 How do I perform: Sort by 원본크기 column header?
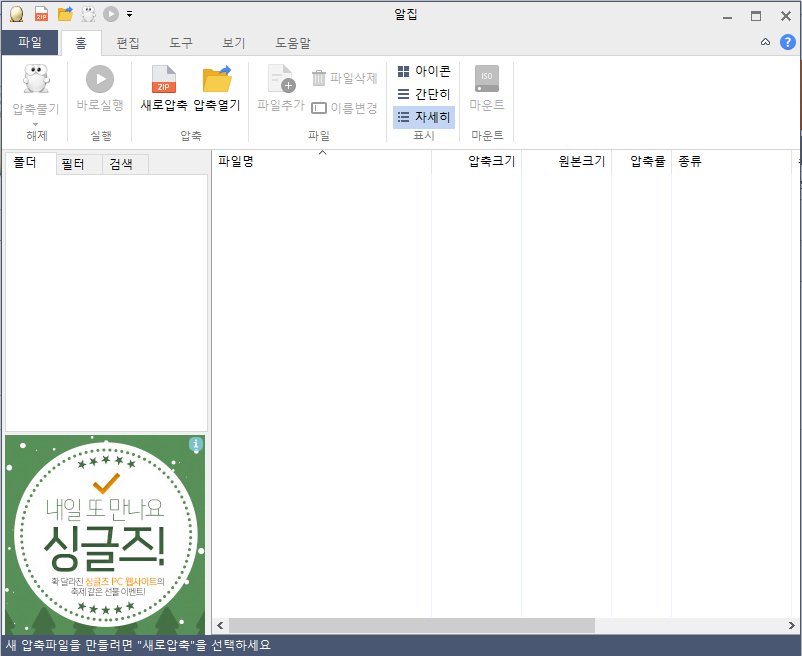(567, 162)
